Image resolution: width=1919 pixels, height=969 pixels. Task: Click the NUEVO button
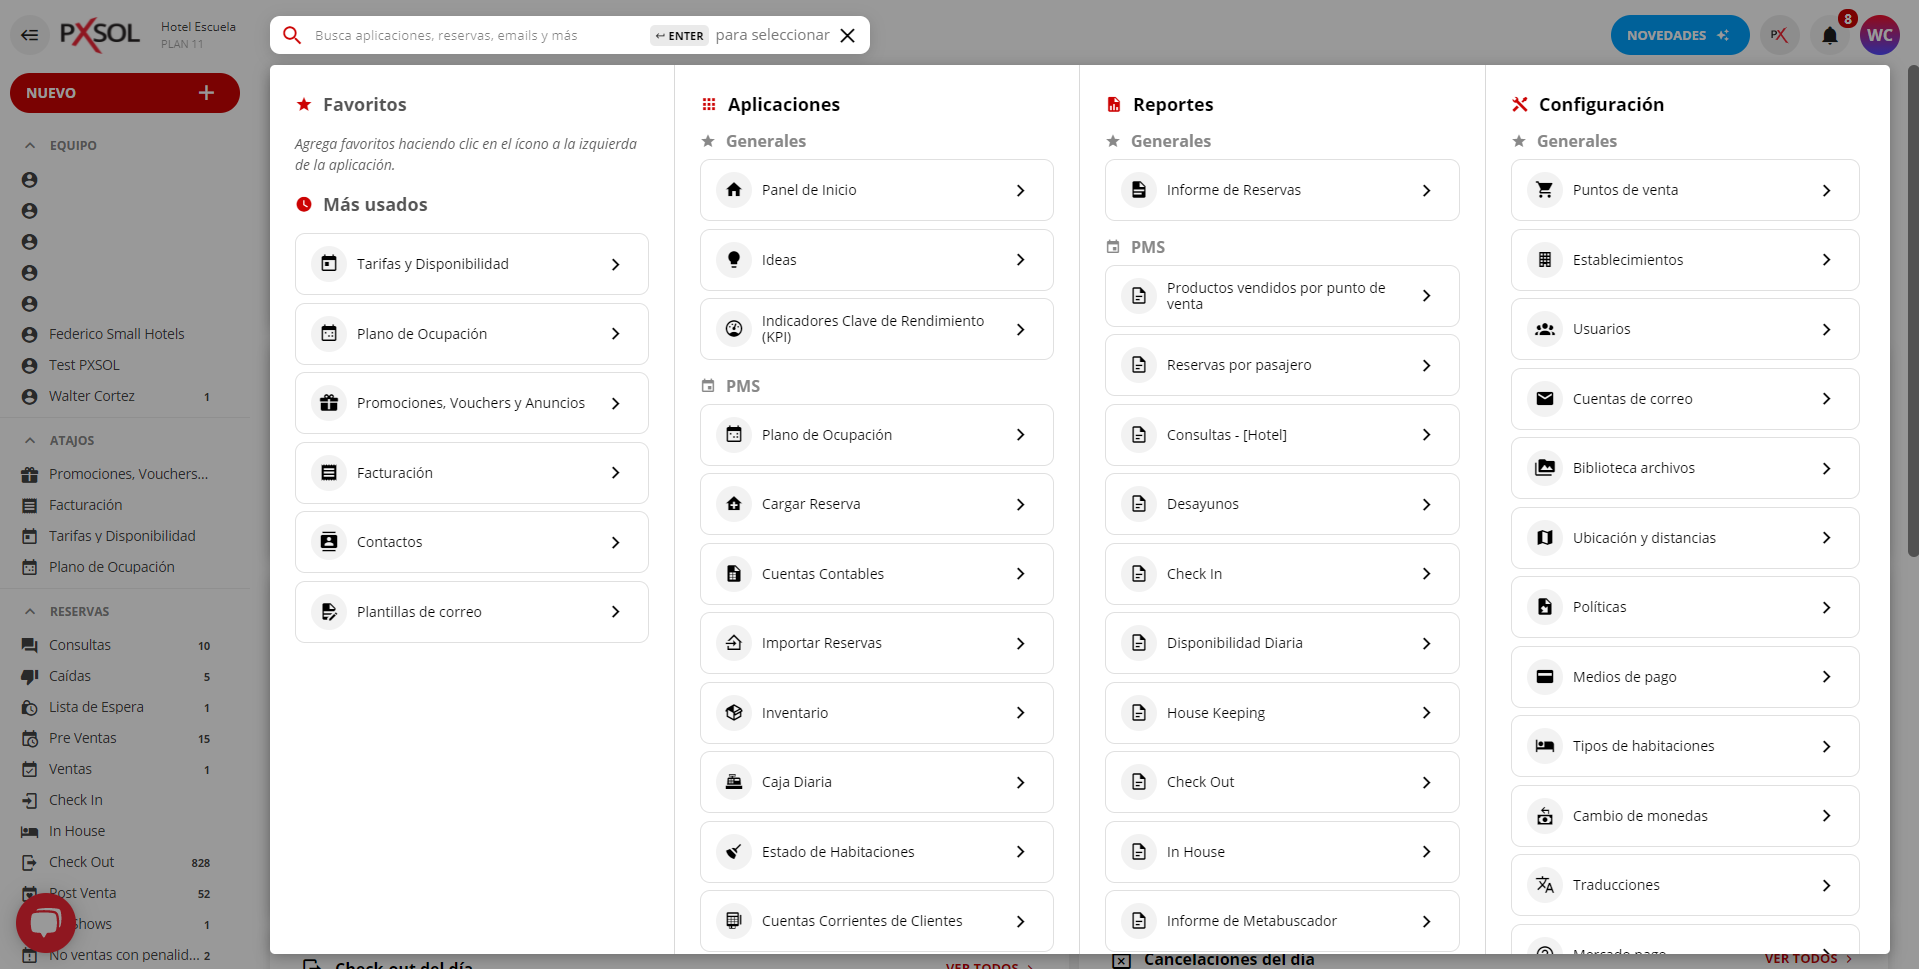(x=124, y=93)
